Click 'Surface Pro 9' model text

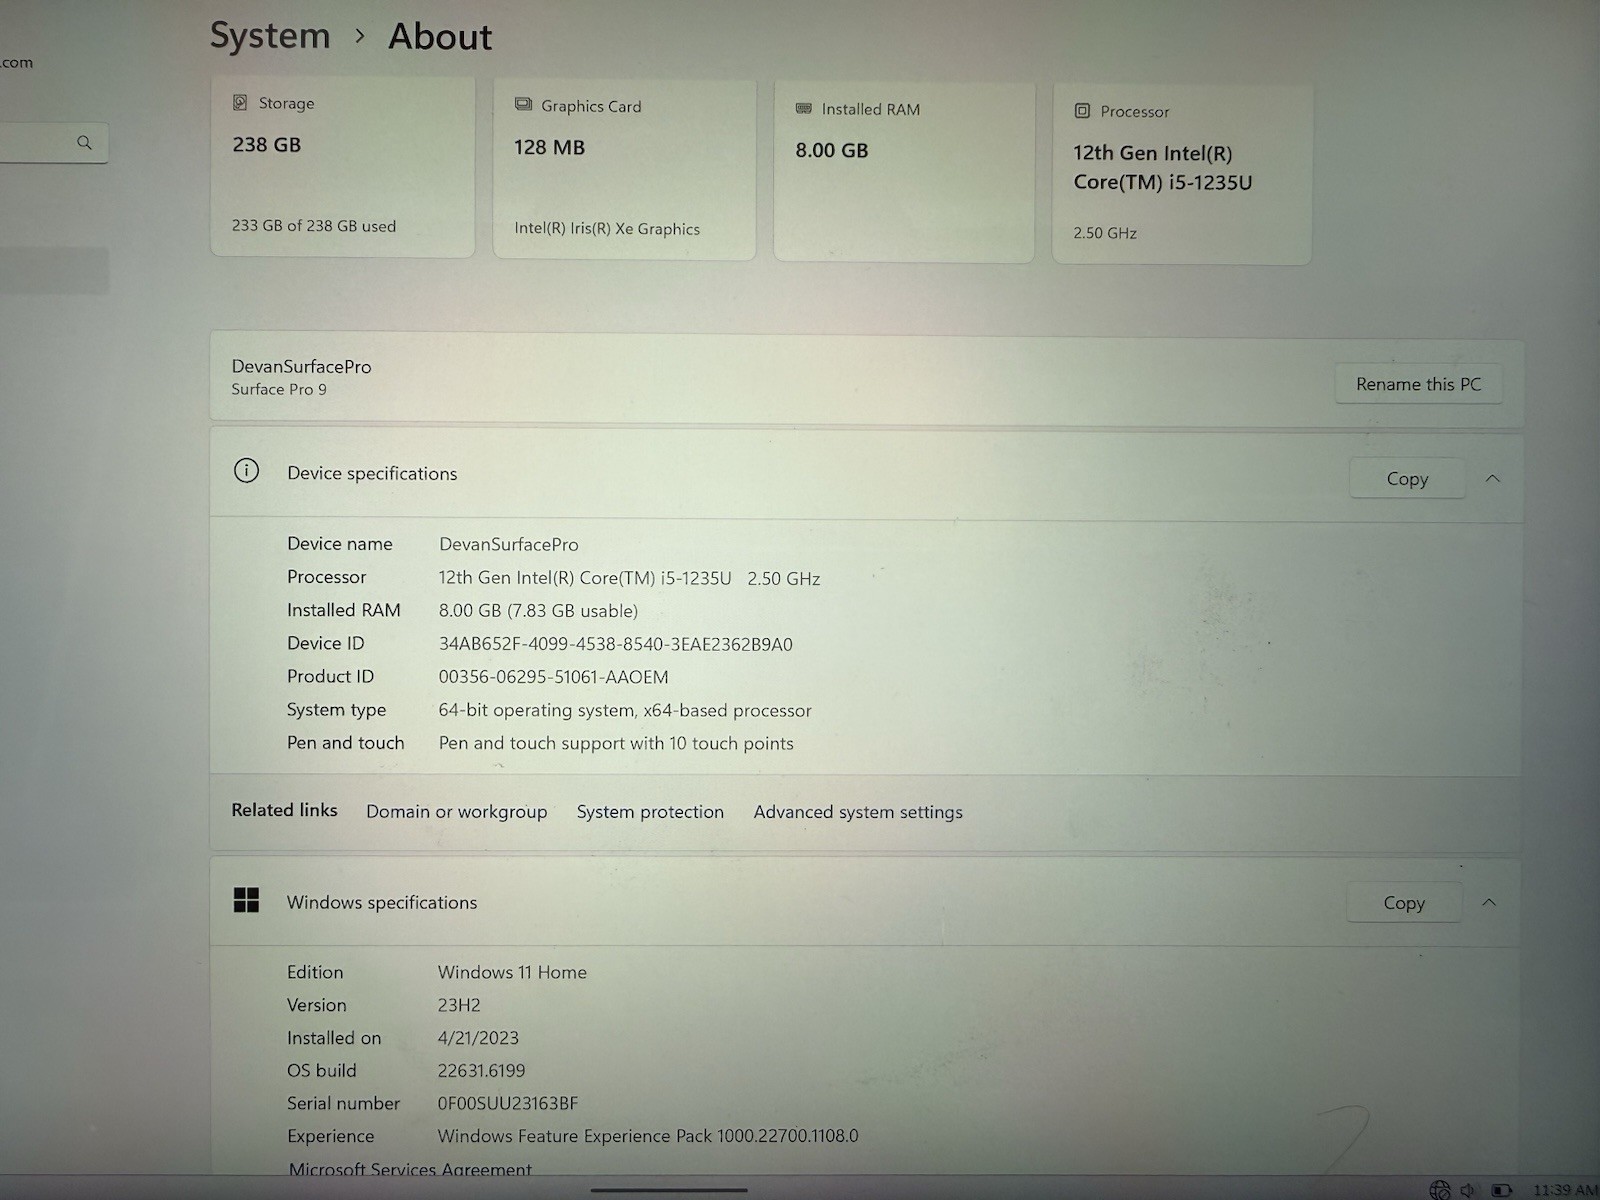[279, 390]
